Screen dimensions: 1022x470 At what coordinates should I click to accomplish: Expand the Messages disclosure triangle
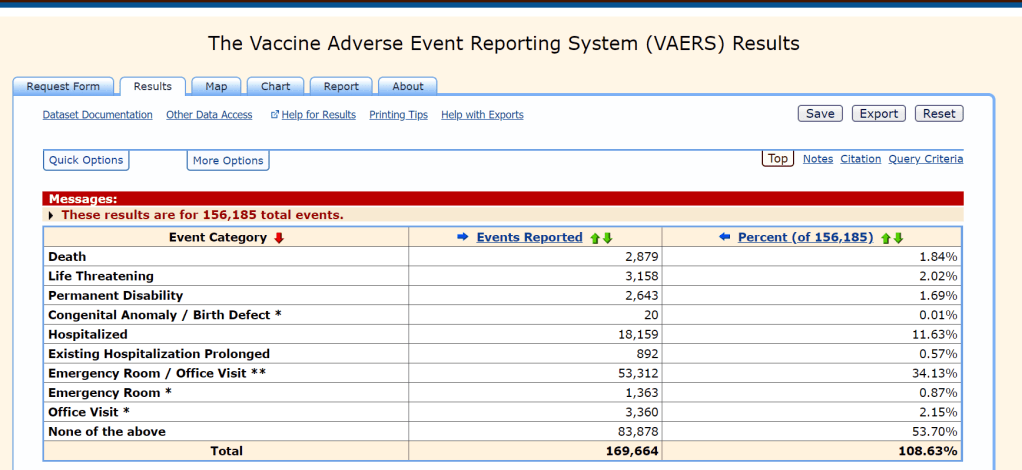(52, 215)
